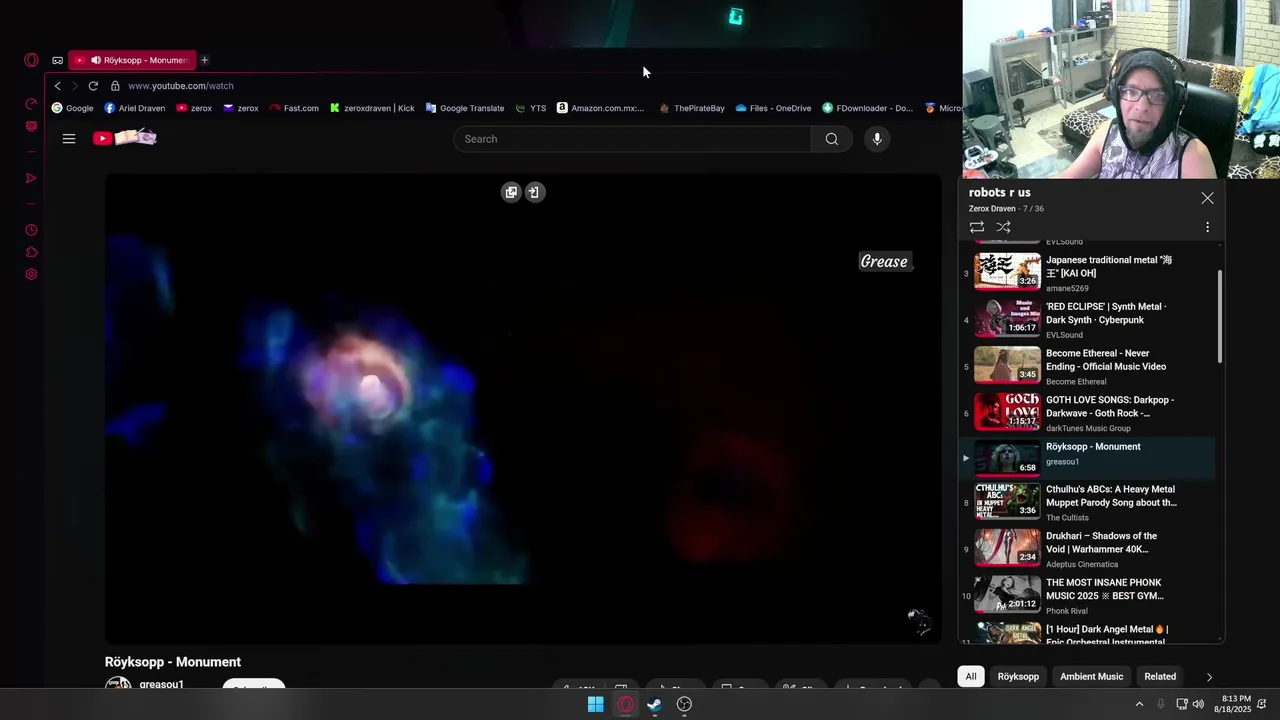This screenshot has height=720, width=1280.
Task: Open the Opera main menu logo
Action: click(31, 60)
